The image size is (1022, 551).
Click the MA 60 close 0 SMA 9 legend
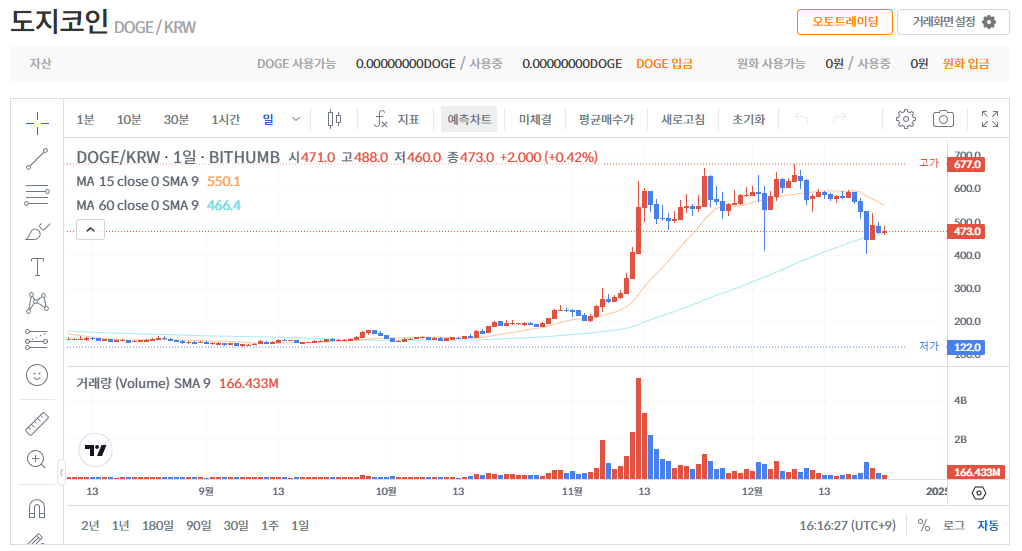137,205
